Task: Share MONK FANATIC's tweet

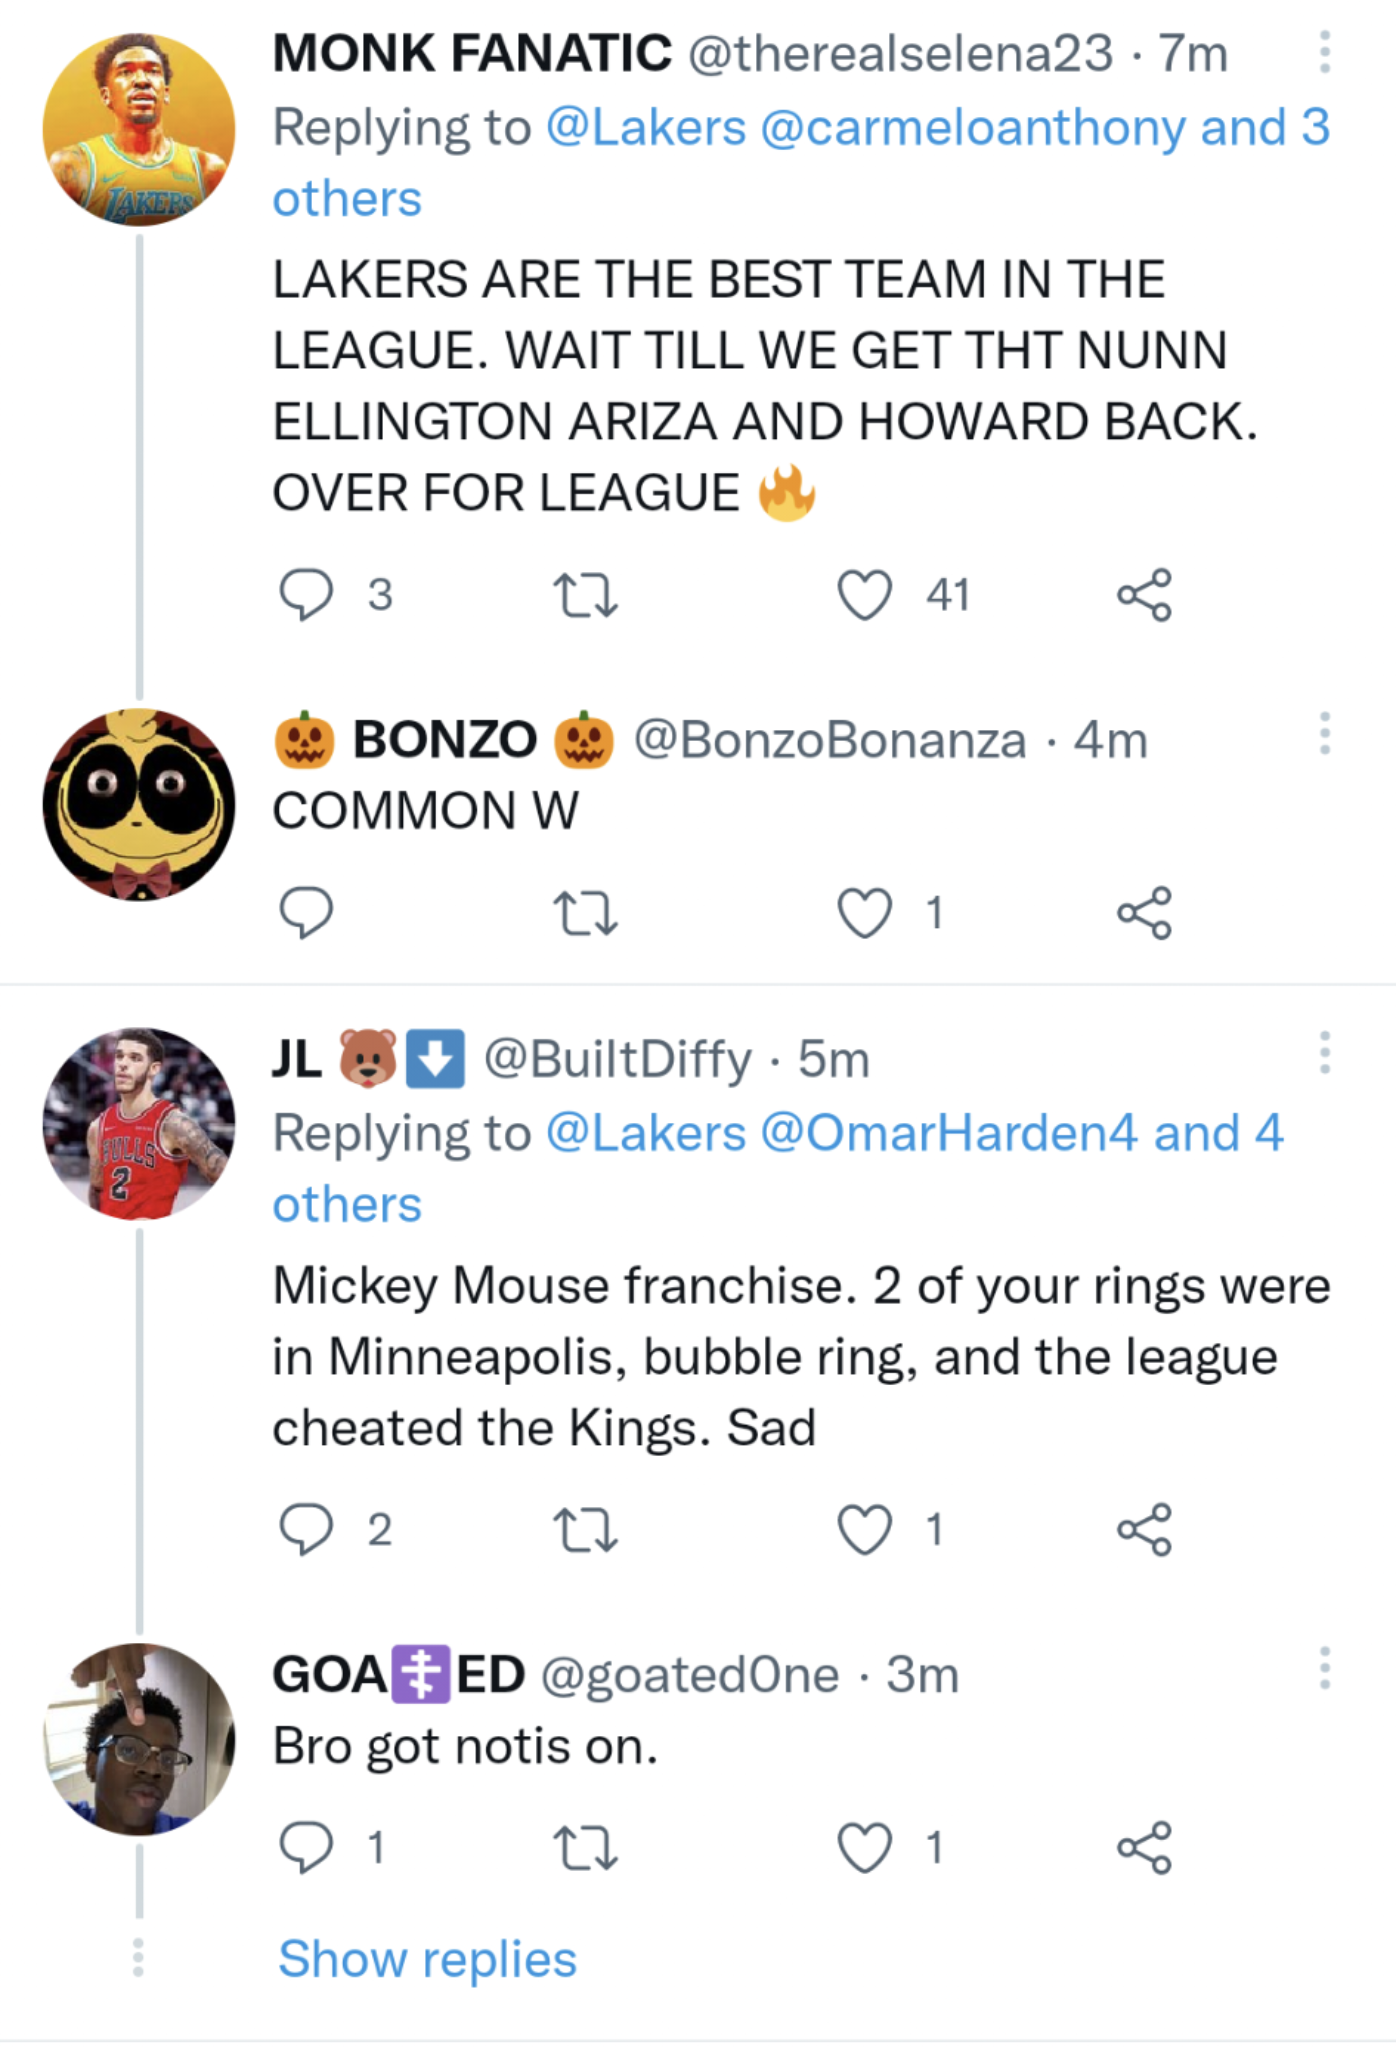Action: coord(1152,594)
